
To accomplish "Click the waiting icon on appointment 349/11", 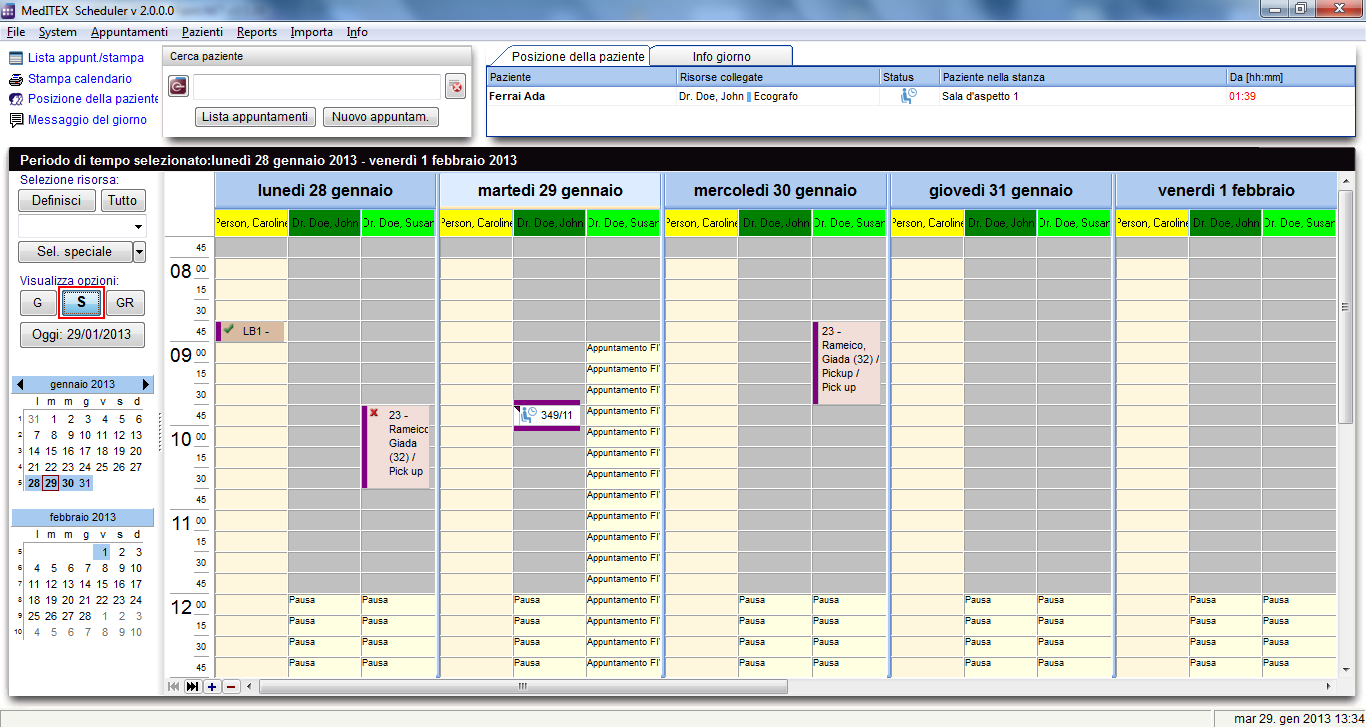I will pos(529,414).
